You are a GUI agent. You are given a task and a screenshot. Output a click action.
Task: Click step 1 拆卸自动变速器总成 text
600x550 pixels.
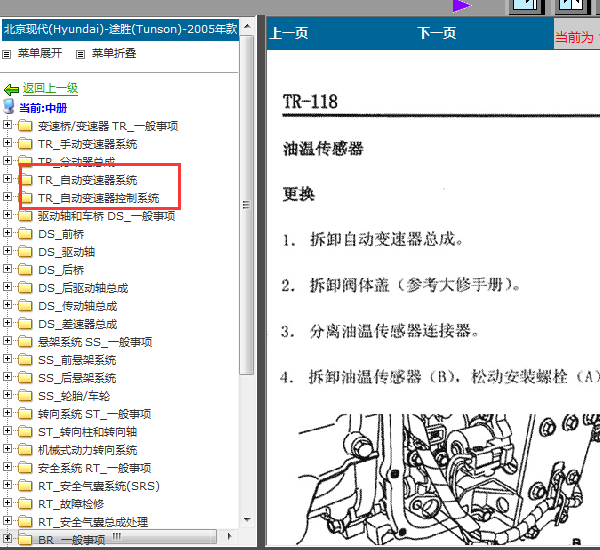[386, 240]
